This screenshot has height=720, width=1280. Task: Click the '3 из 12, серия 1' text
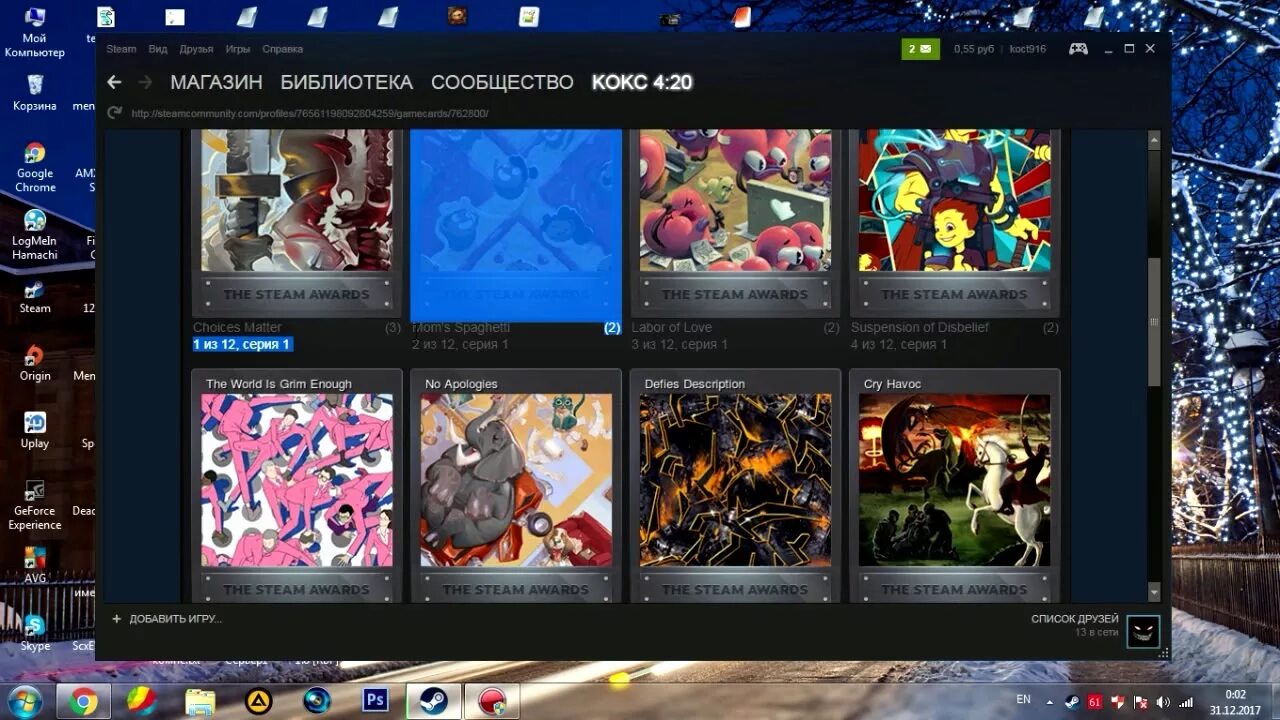point(679,344)
